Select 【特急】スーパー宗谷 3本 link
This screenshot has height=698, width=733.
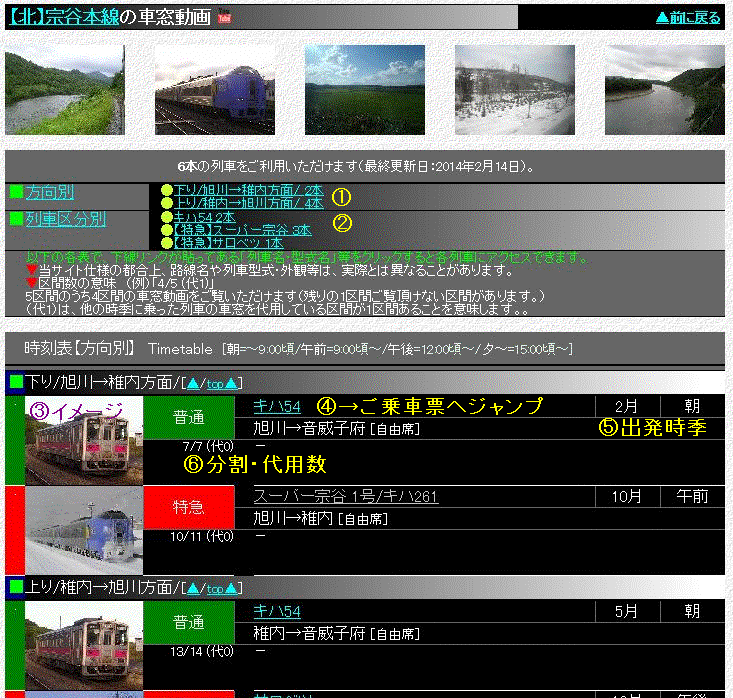pos(243,230)
